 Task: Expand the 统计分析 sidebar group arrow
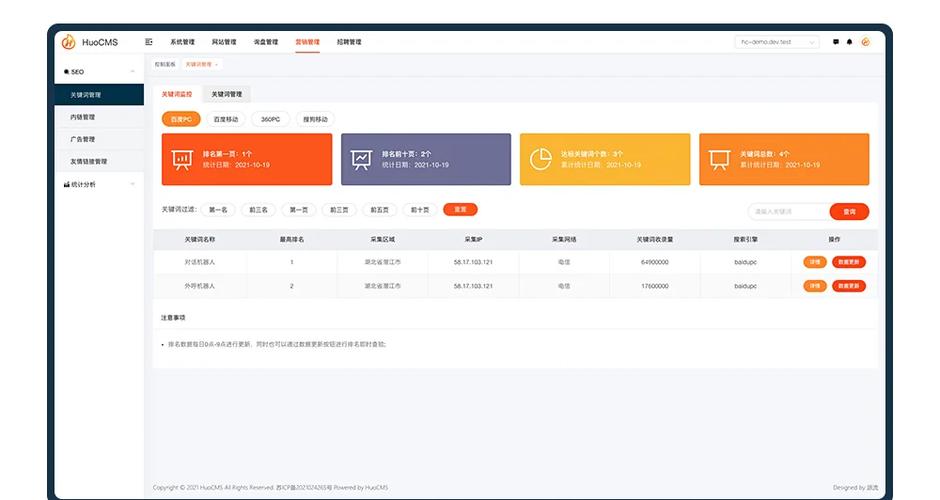[132, 185]
